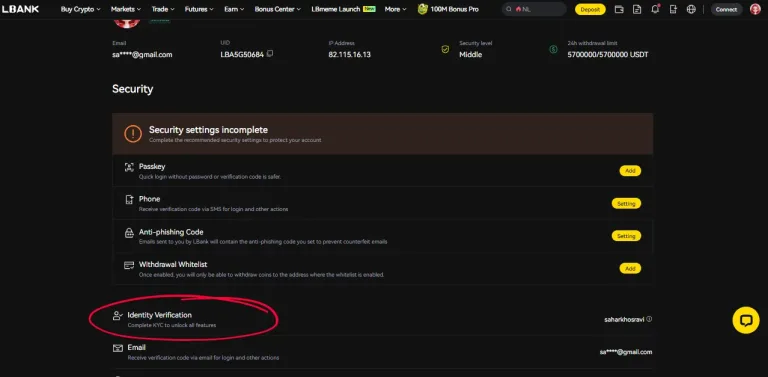Viewport: 768px width, 377px height.
Task: Click the yellow Deposit button
Action: pyautogui.click(x=590, y=9)
